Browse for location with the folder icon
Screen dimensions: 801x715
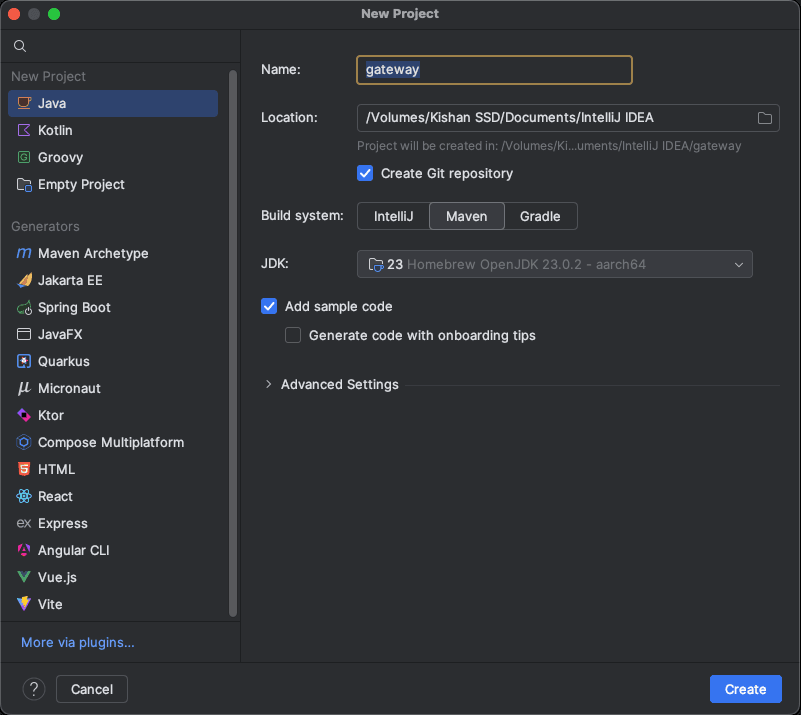click(x=765, y=118)
